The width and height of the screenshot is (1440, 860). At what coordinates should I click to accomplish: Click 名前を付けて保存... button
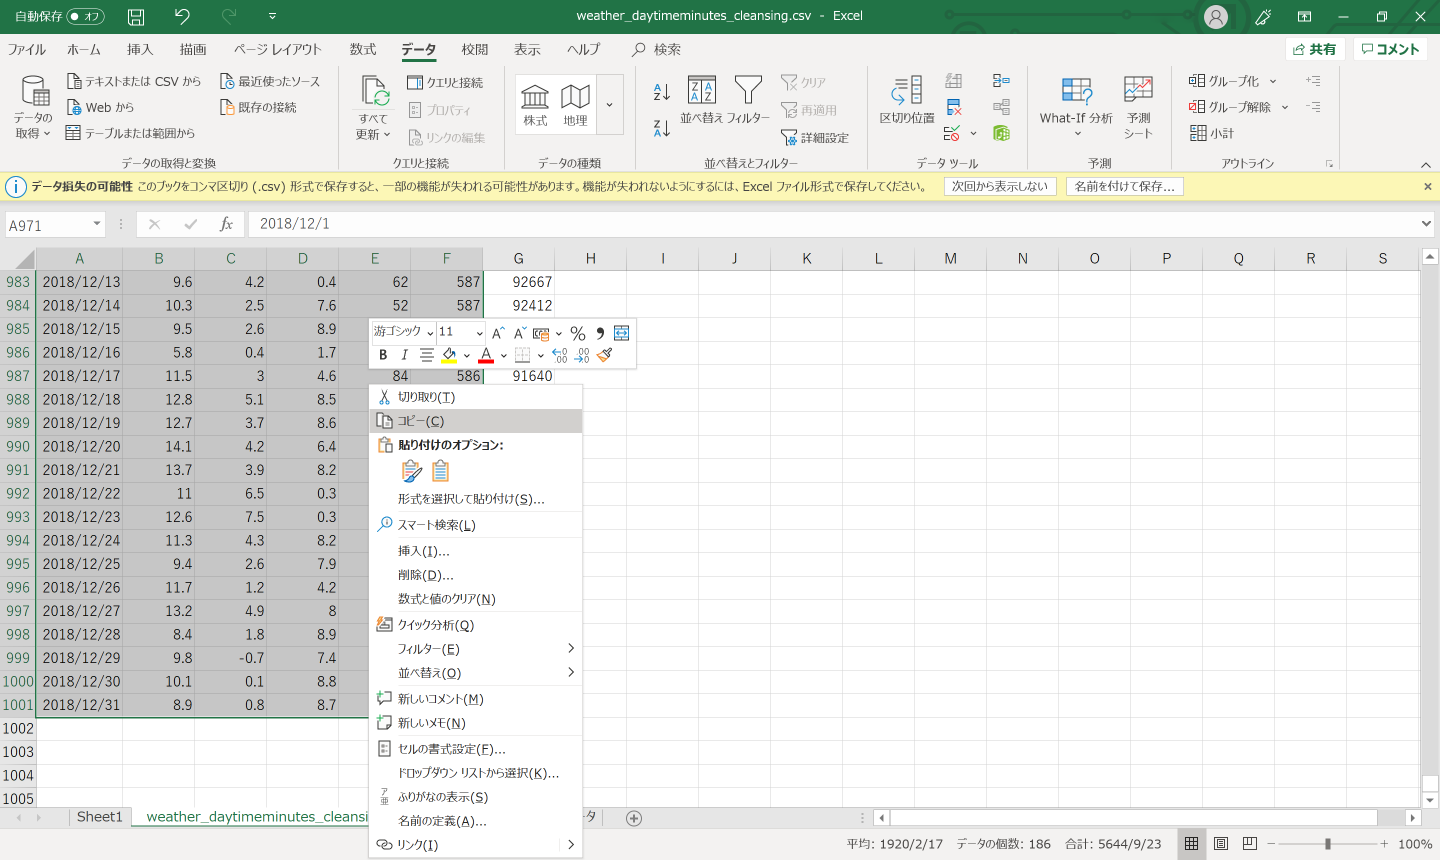1125,186
